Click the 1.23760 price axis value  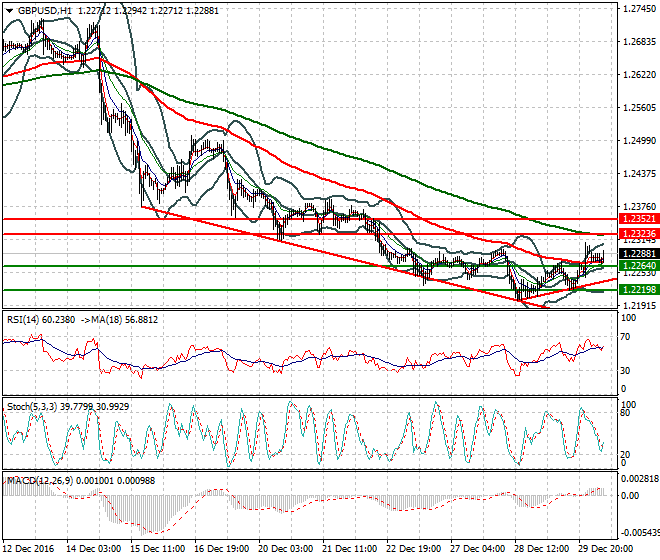(639, 207)
